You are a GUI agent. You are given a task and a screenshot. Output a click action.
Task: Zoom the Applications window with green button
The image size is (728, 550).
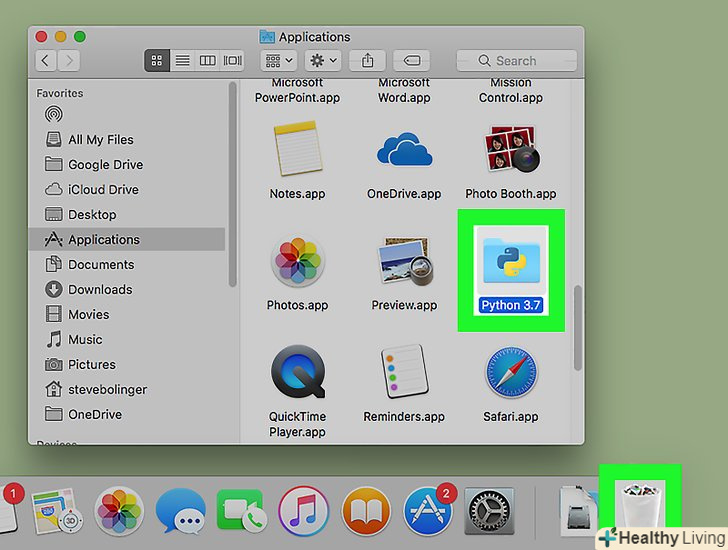[80, 36]
